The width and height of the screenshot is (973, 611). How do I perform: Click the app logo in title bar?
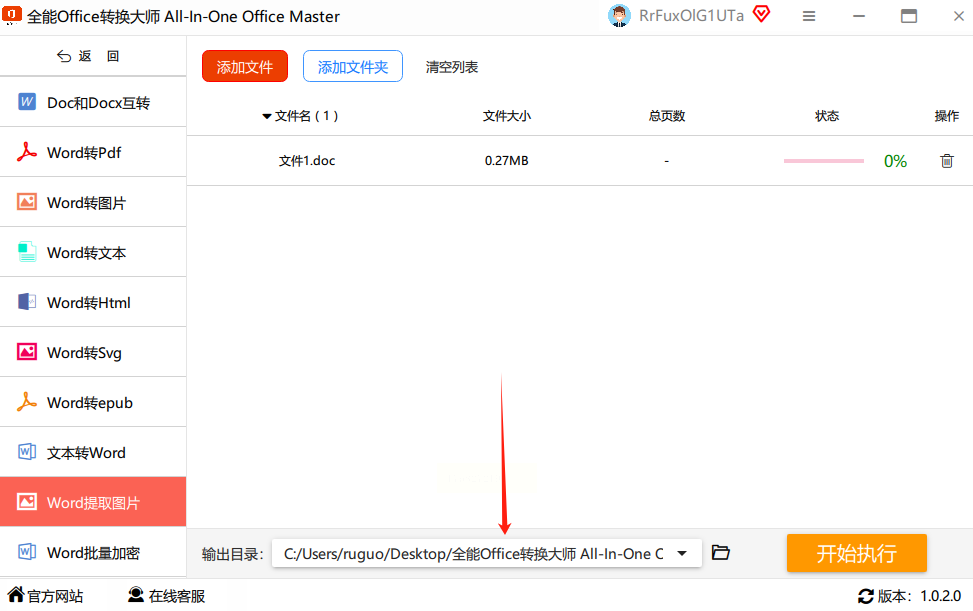(12, 16)
